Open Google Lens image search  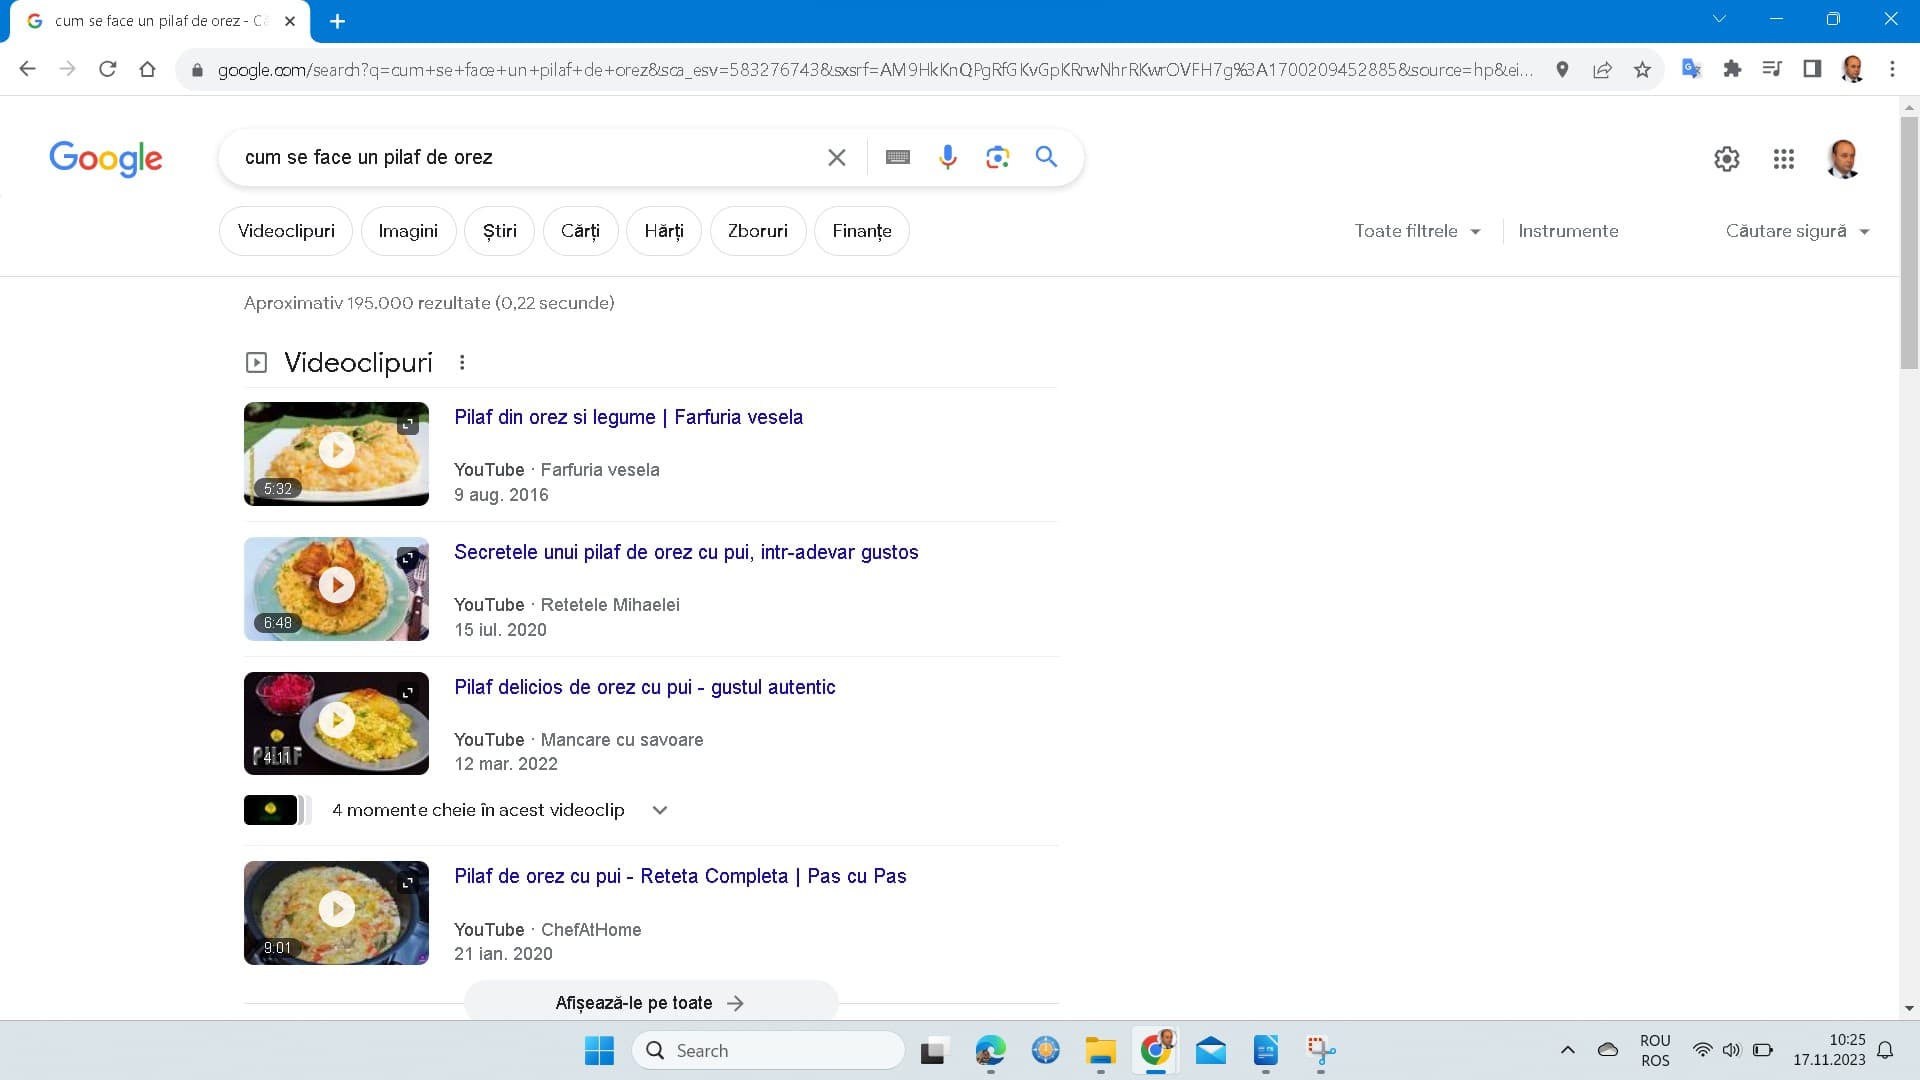[997, 157]
